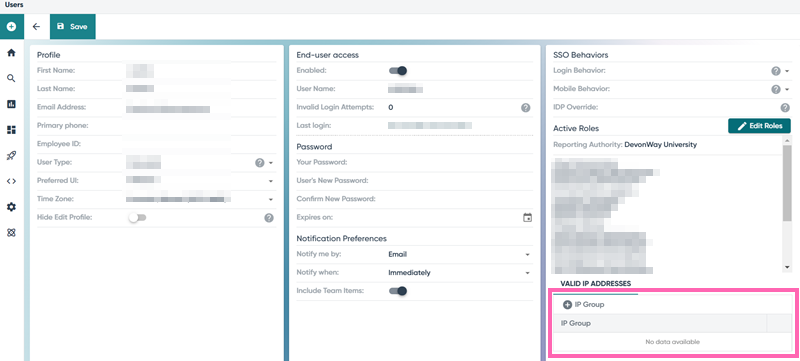Click help icon beside Login Behavior
The image size is (800, 361).
[776, 71]
